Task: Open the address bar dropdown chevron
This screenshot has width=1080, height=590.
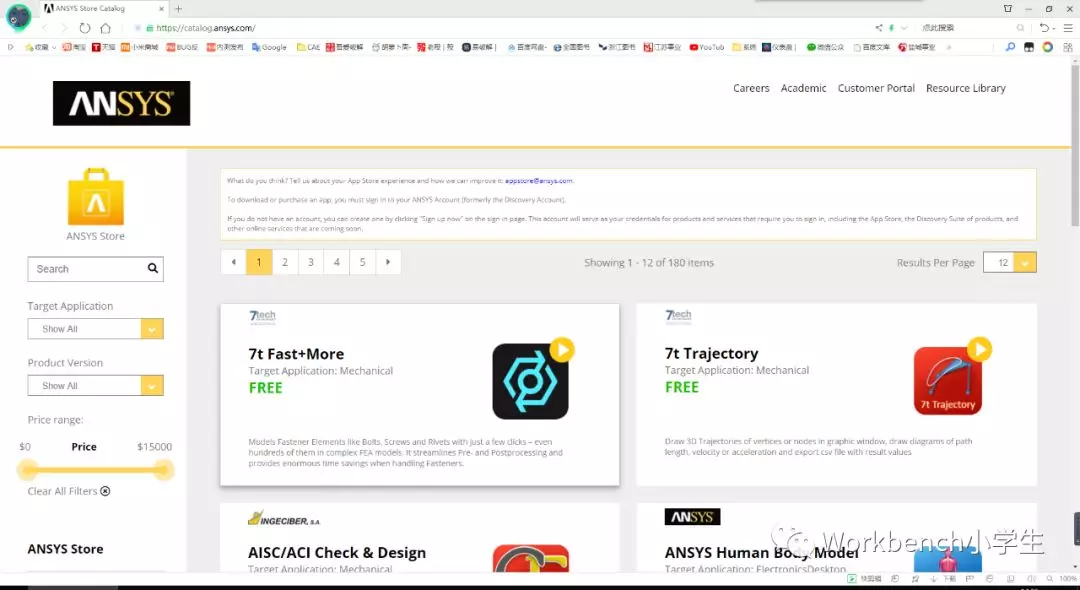Action: pos(904,28)
